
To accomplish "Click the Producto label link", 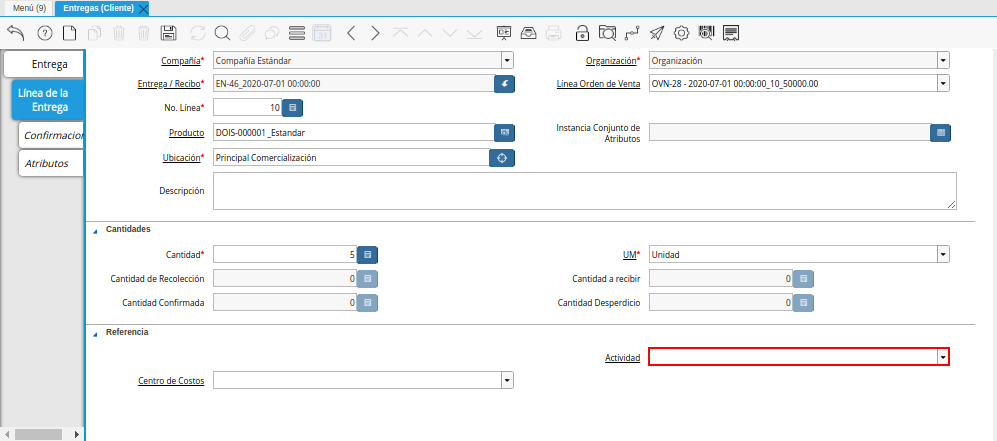I will pyautogui.click(x=186, y=133).
